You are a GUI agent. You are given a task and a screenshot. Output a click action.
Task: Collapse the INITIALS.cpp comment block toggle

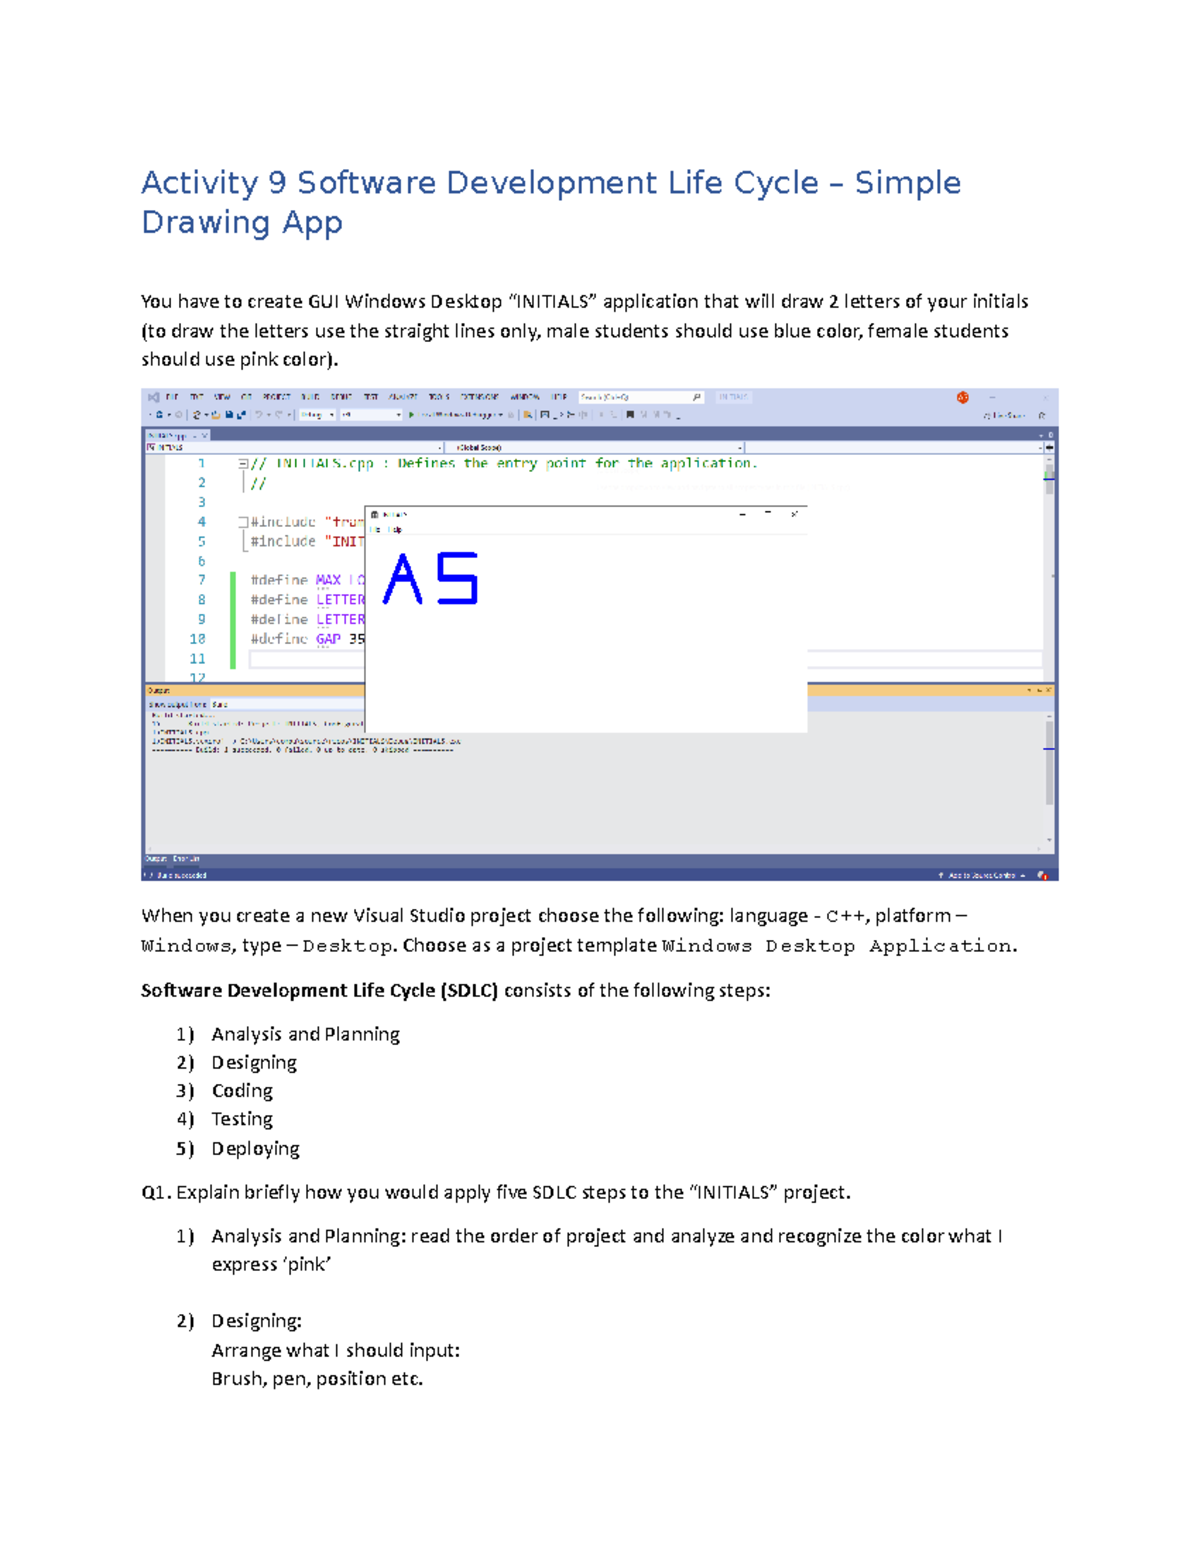pos(243,463)
